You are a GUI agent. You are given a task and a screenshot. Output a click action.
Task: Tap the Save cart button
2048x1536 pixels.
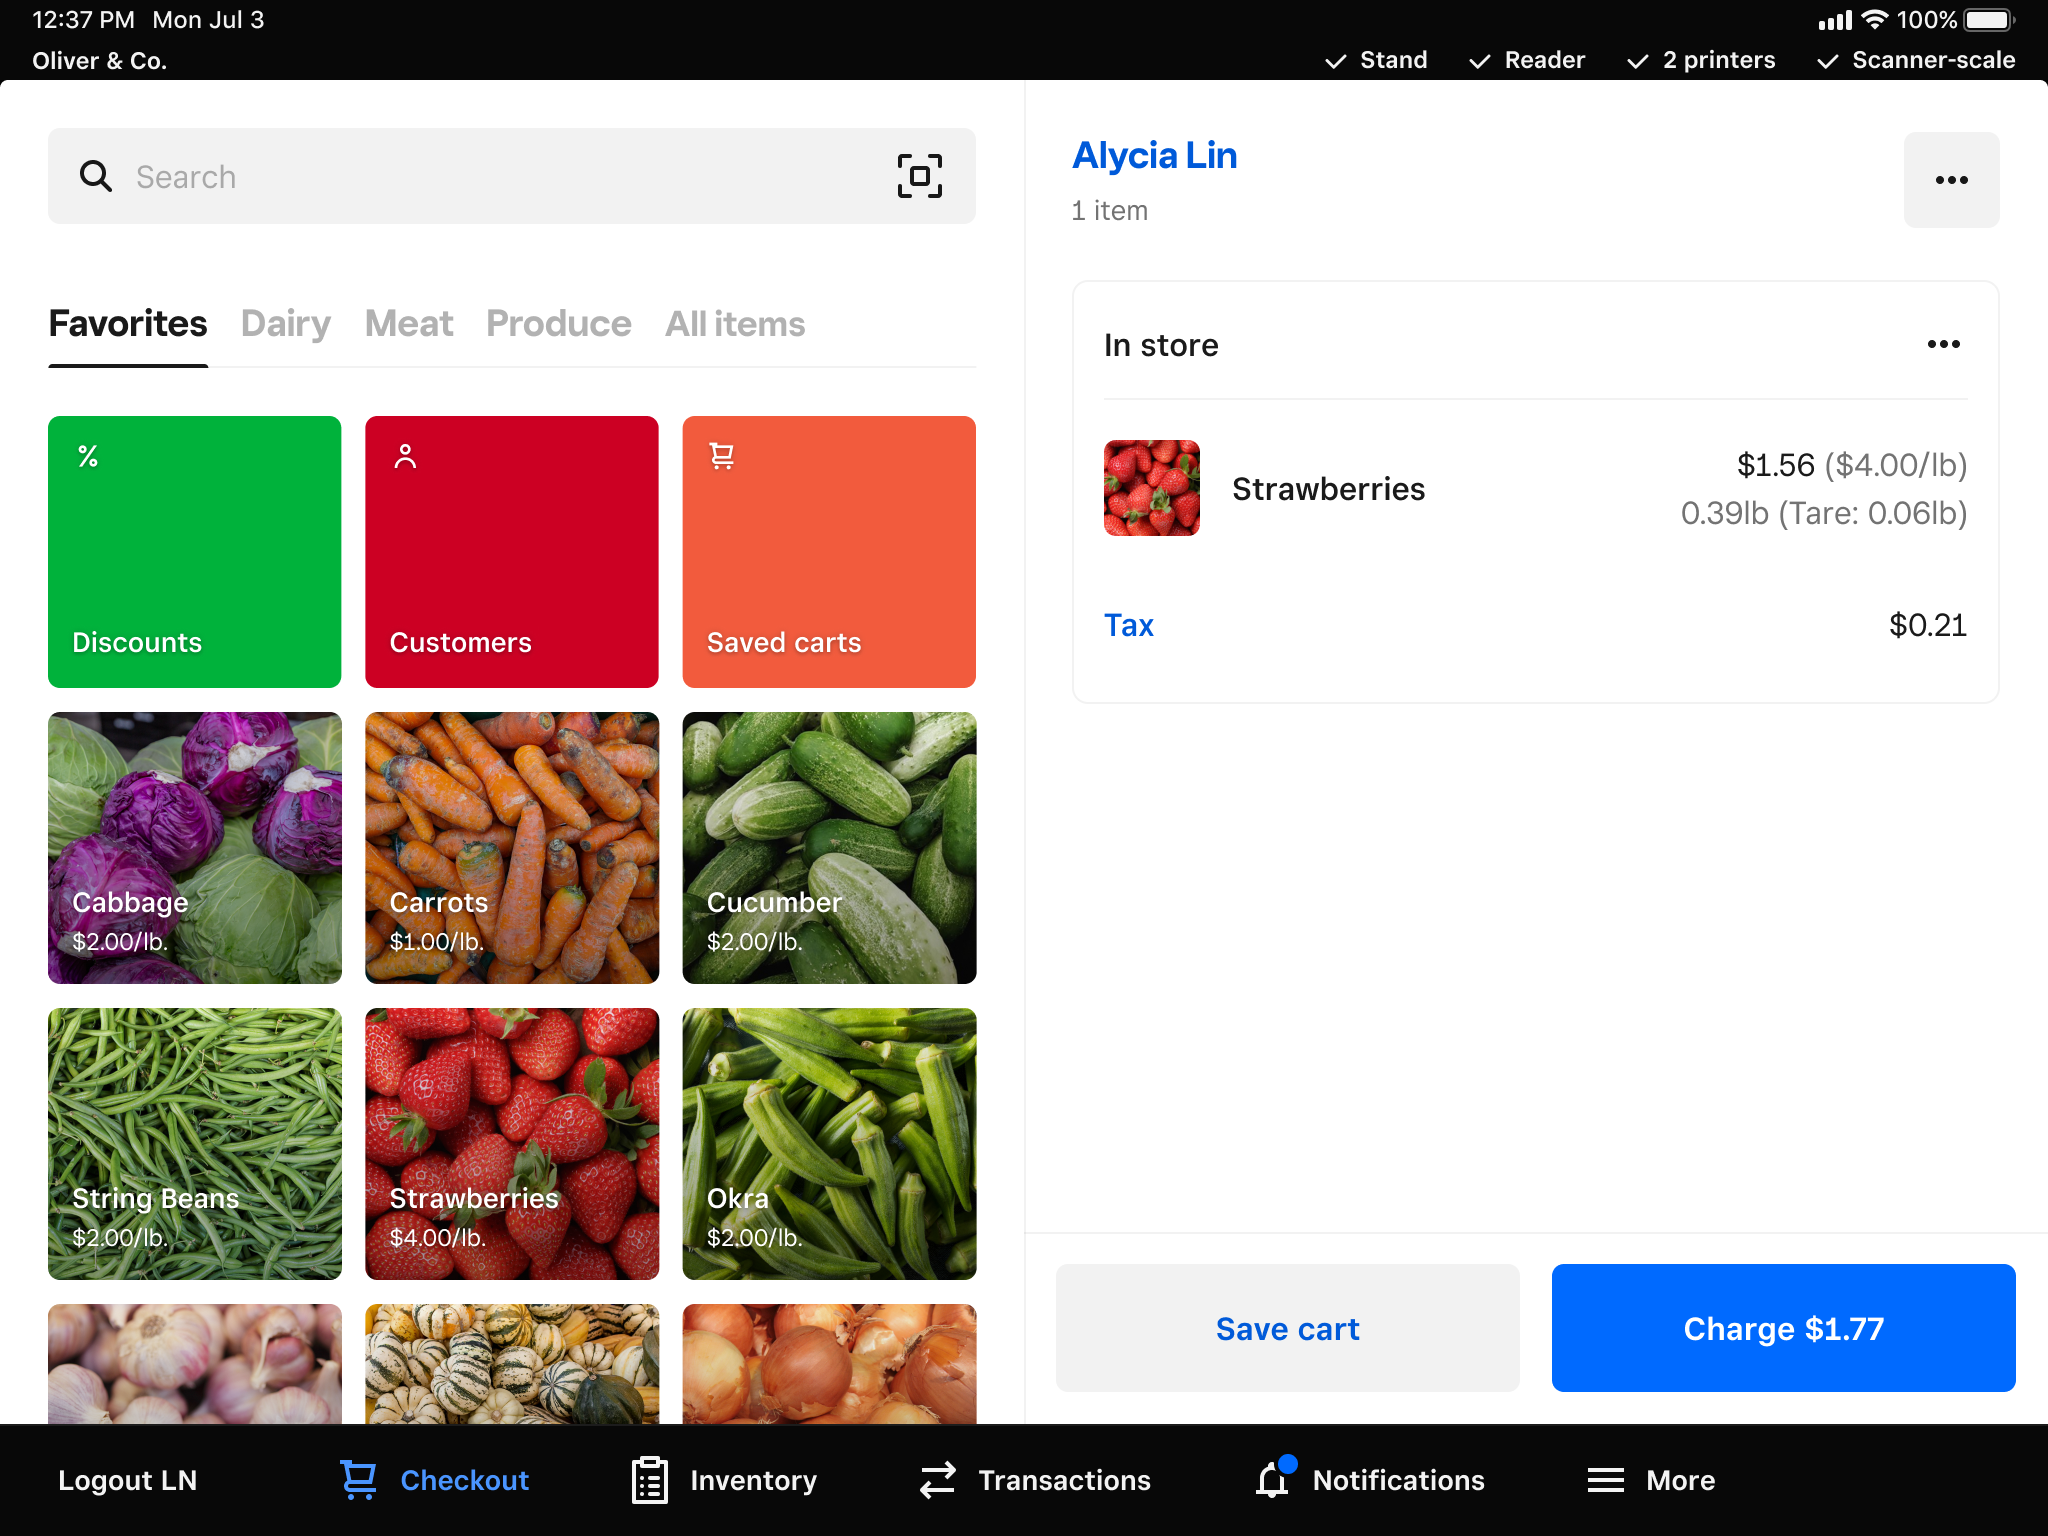point(1287,1328)
